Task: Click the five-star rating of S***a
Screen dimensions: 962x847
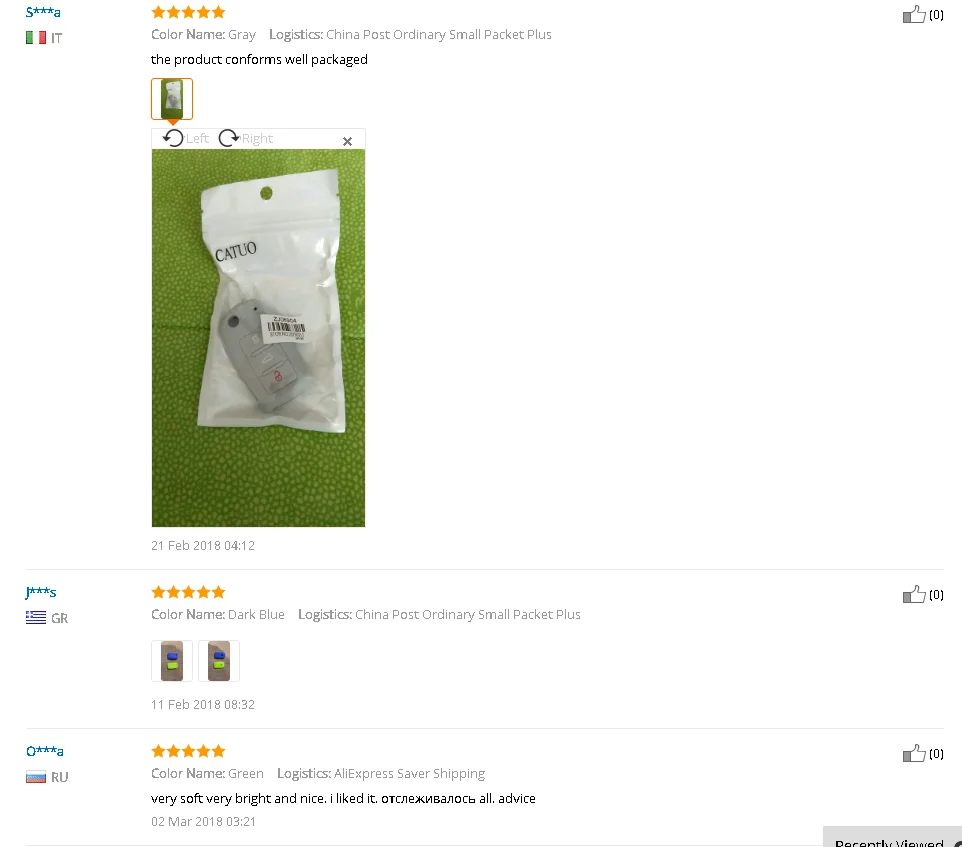Action: 188,12
